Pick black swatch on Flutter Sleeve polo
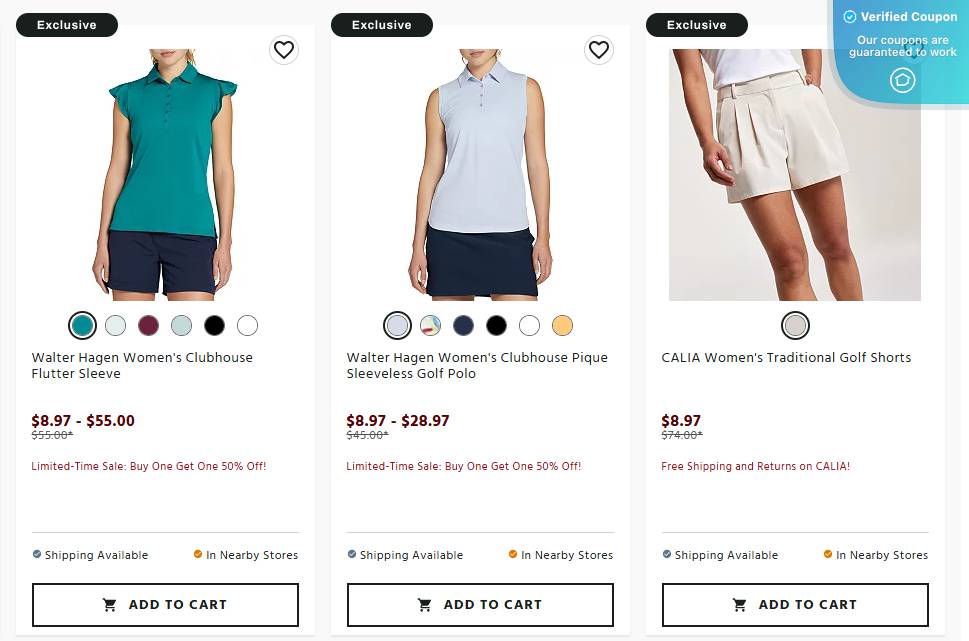969x641 pixels. [x=214, y=325]
